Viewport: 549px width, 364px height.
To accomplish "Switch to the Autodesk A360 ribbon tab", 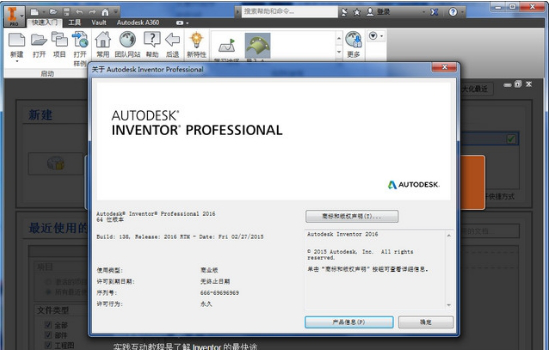I will pyautogui.click(x=138, y=22).
